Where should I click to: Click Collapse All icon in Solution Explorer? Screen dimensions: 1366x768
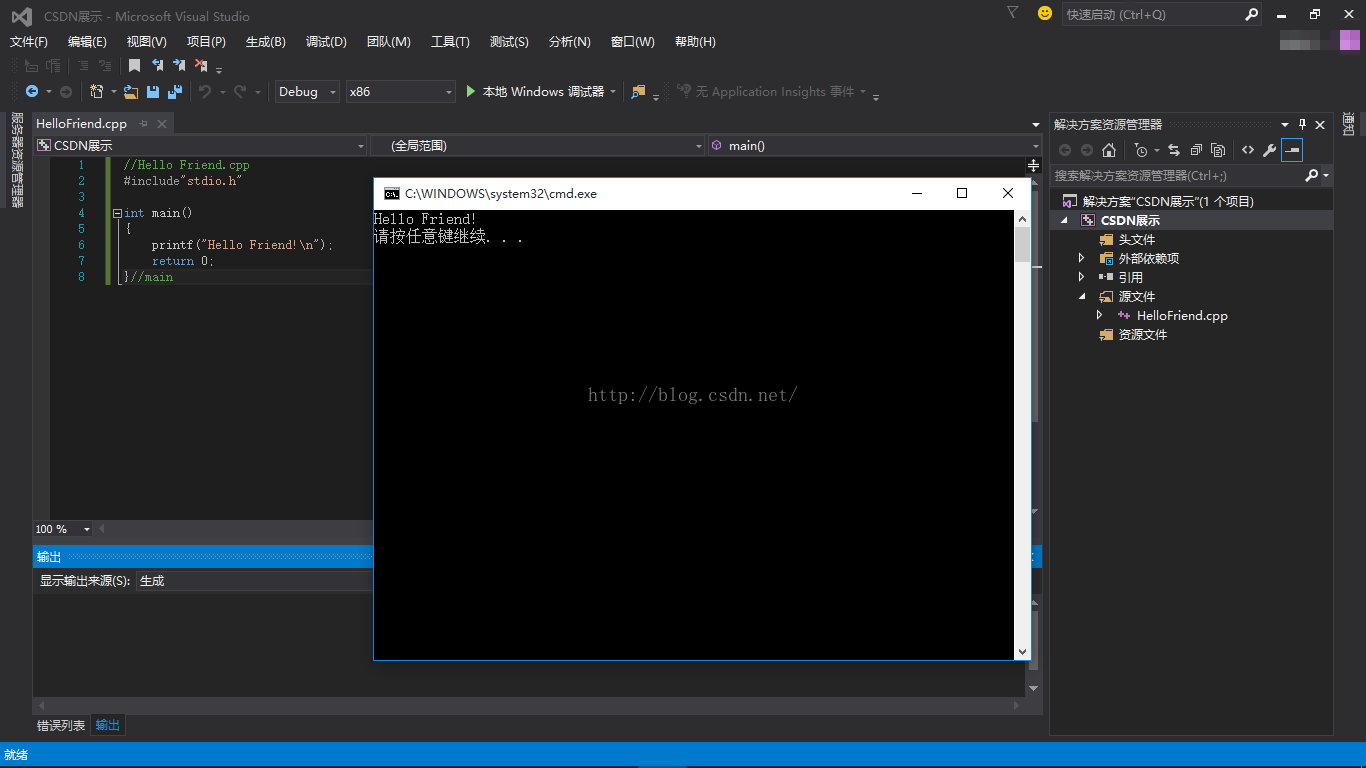point(1196,150)
